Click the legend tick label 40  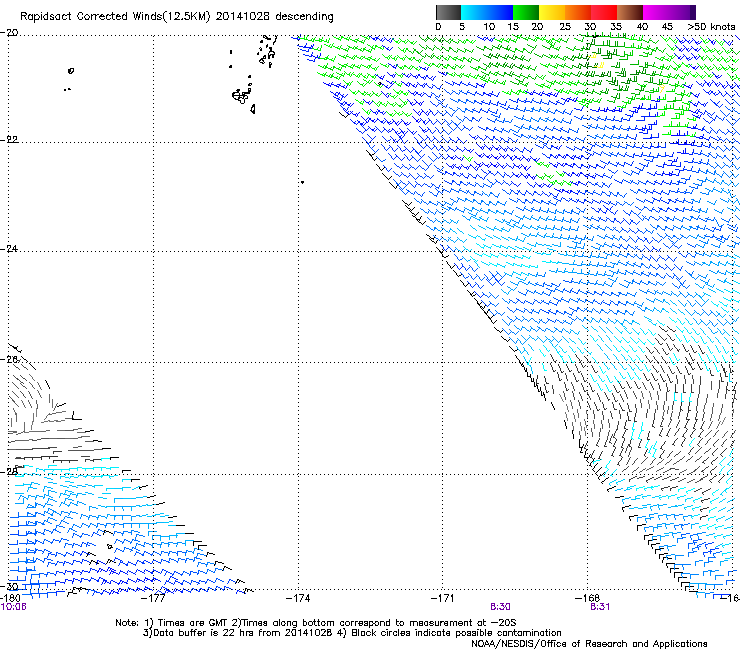[642, 27]
